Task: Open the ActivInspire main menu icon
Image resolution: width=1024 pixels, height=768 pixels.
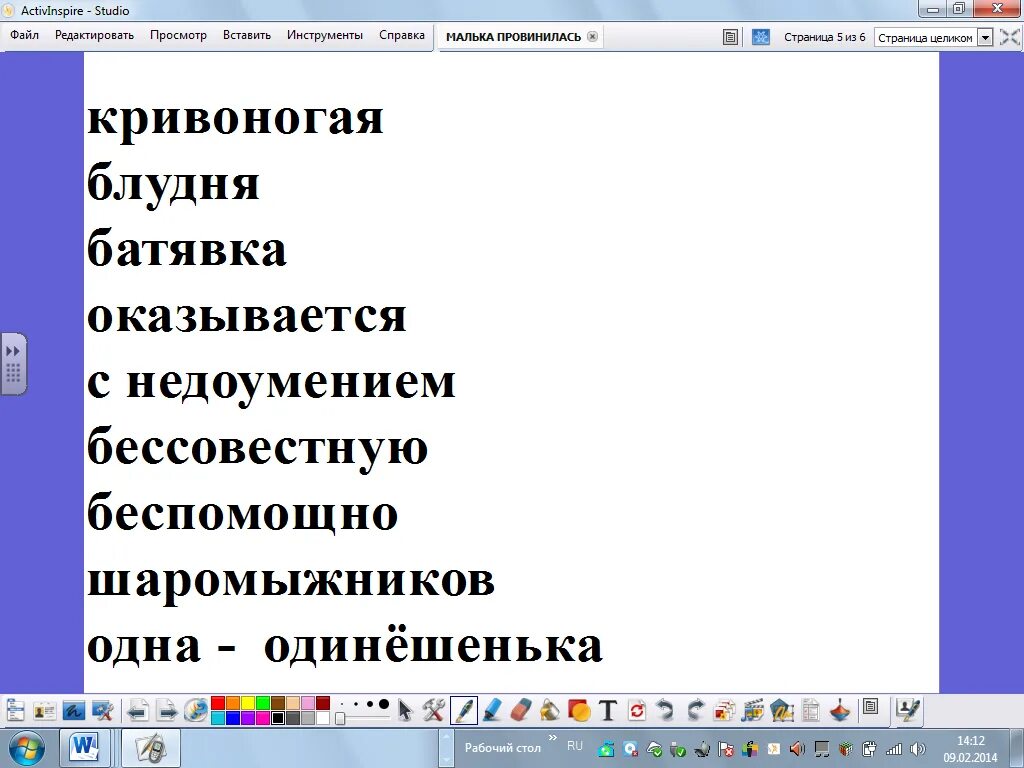Action: tap(14, 710)
